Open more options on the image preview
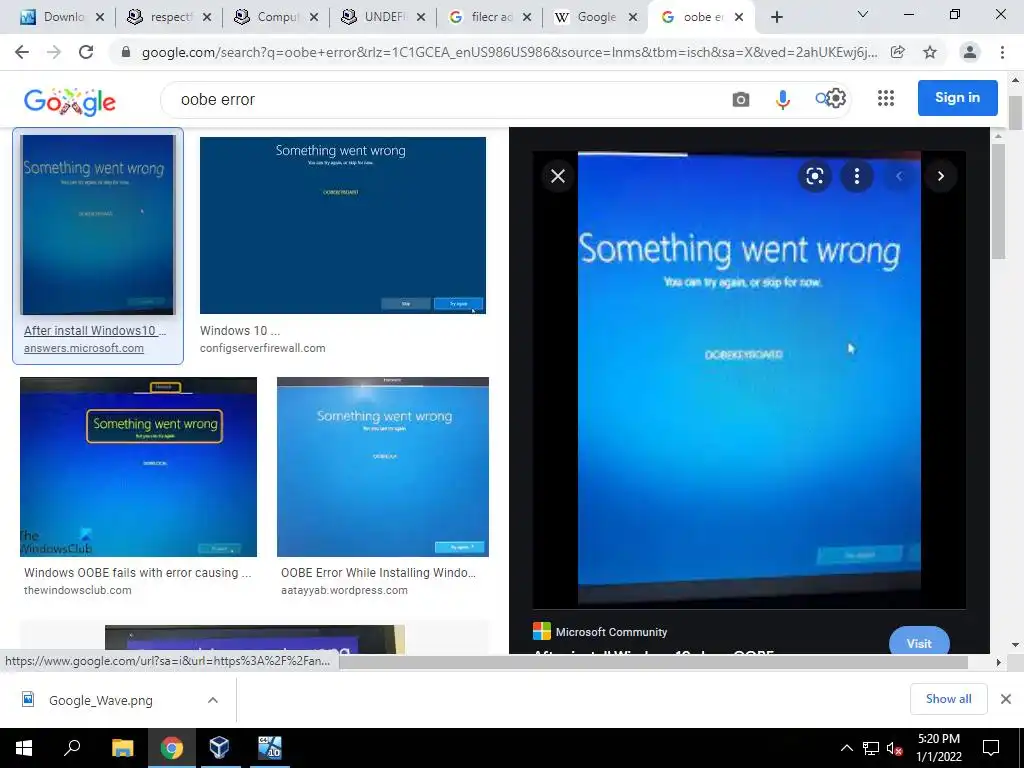 tap(857, 176)
